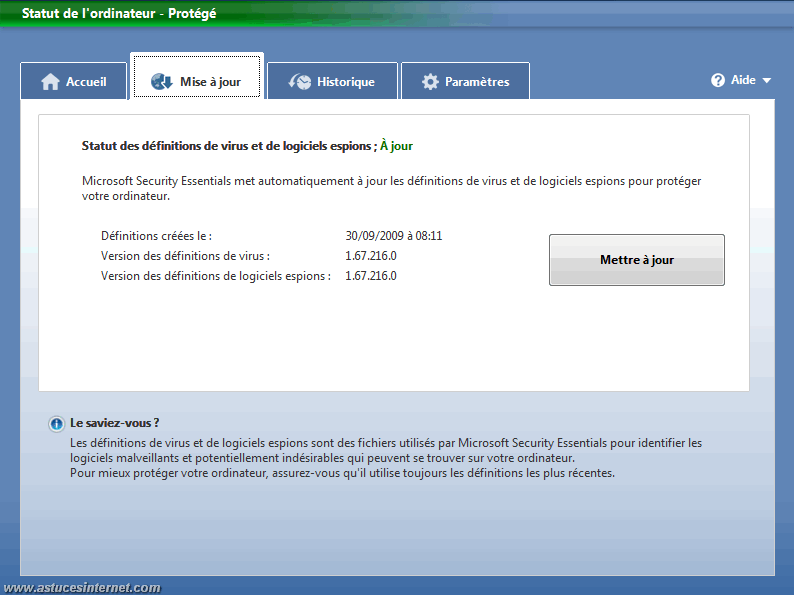
Task: Click the Définitions créées le label
Action: 156,236
